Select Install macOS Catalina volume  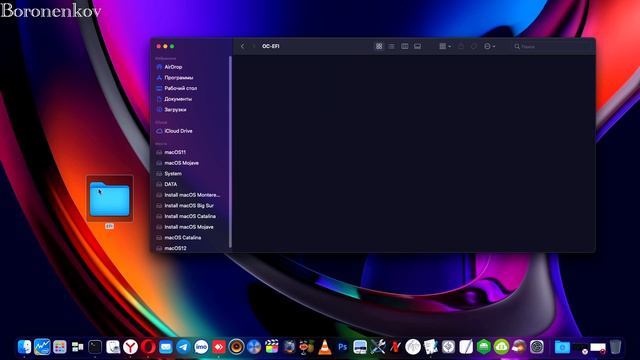[x=190, y=216]
